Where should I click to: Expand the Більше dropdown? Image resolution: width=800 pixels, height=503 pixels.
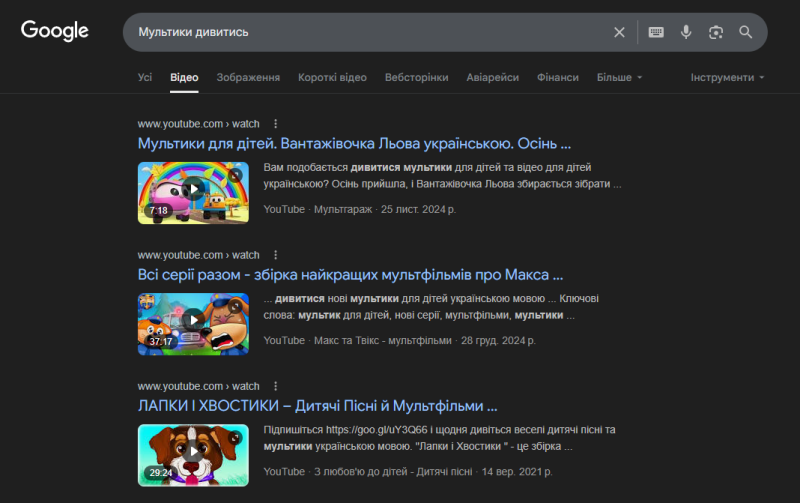619,78
